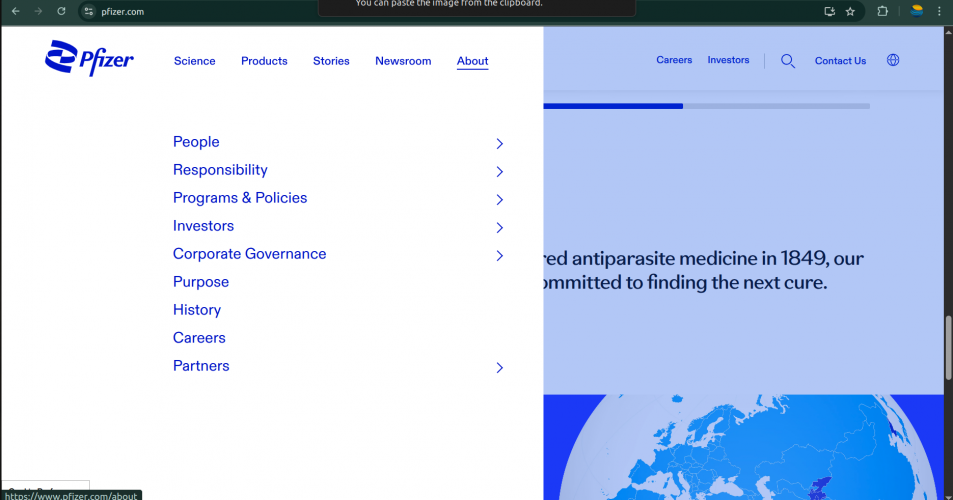Expand the Investors submenu chevron
Screen dimensions: 953x500
pyautogui.click(x=500, y=227)
